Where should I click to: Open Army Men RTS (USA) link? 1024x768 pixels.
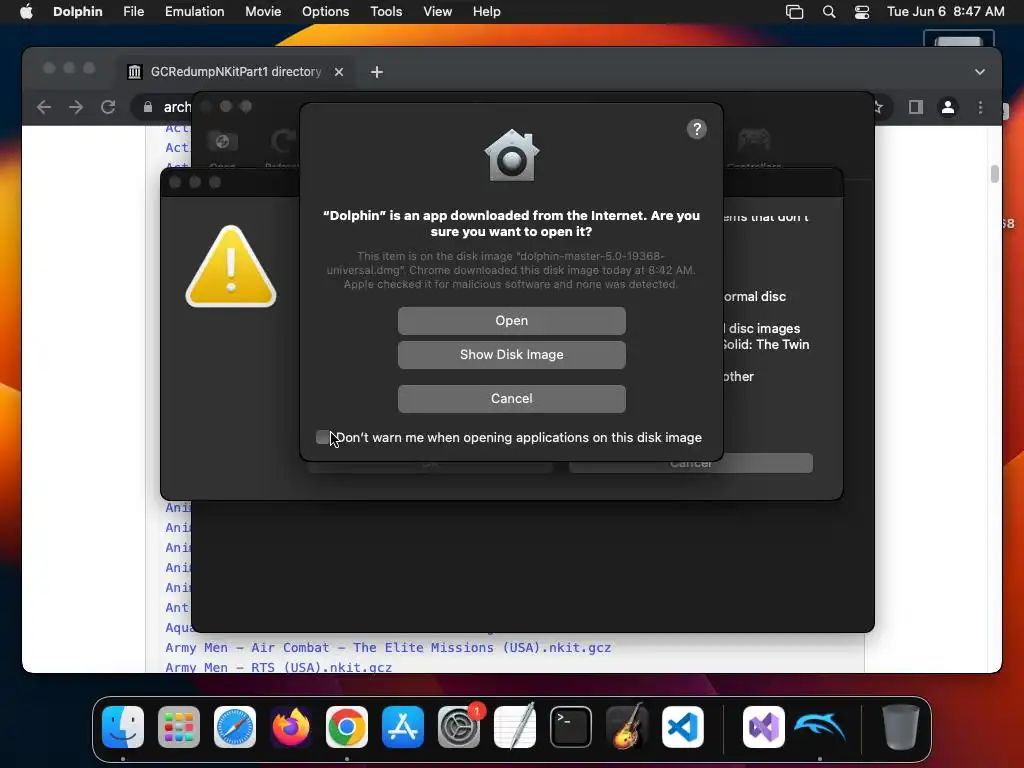click(278, 667)
